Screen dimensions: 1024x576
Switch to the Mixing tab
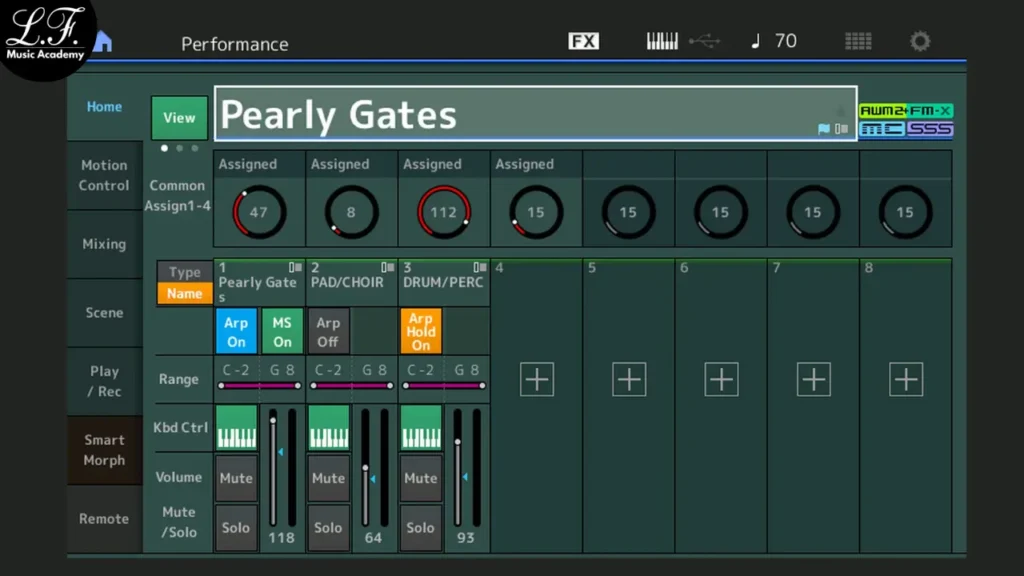click(104, 244)
